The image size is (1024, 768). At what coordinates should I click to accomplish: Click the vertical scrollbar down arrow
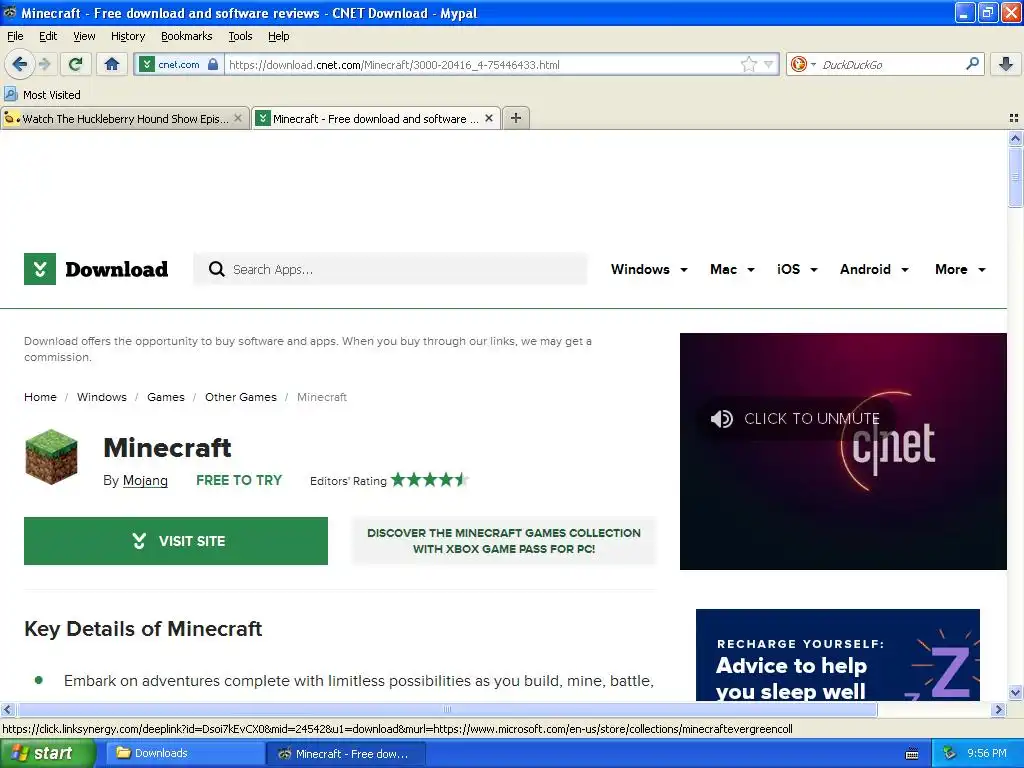(x=1015, y=693)
